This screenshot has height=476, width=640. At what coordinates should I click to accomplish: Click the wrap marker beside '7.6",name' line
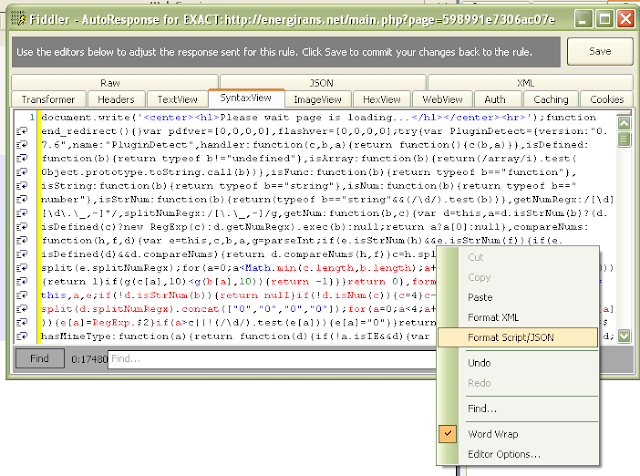pos(22,145)
